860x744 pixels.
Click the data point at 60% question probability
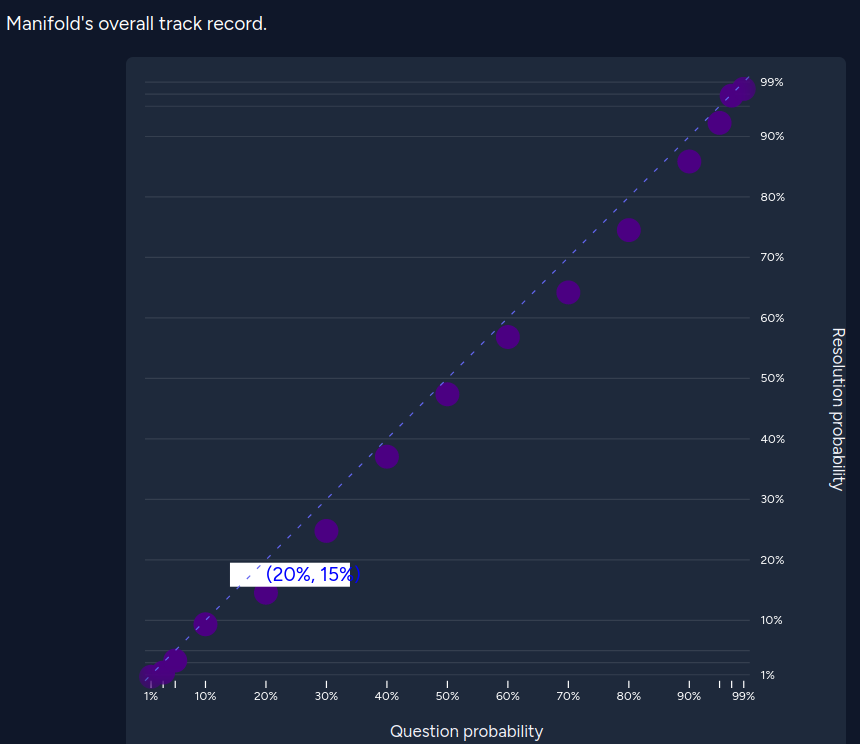508,337
